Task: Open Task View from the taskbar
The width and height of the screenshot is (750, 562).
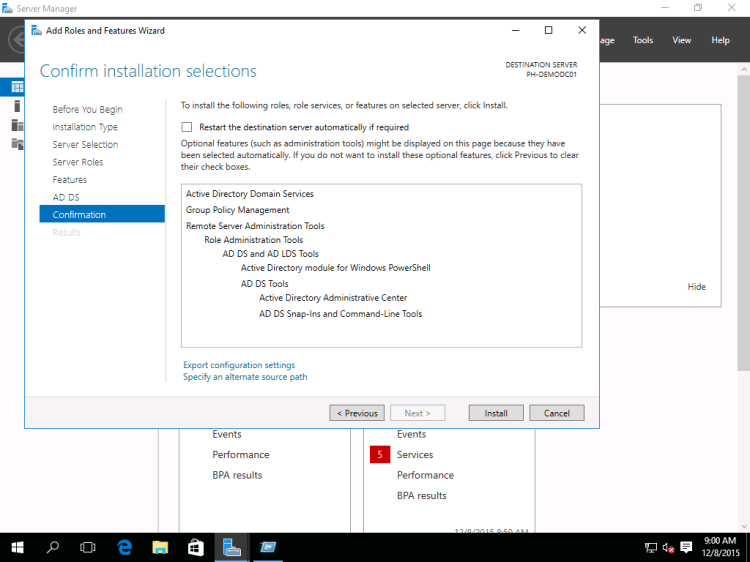Action: (88, 547)
